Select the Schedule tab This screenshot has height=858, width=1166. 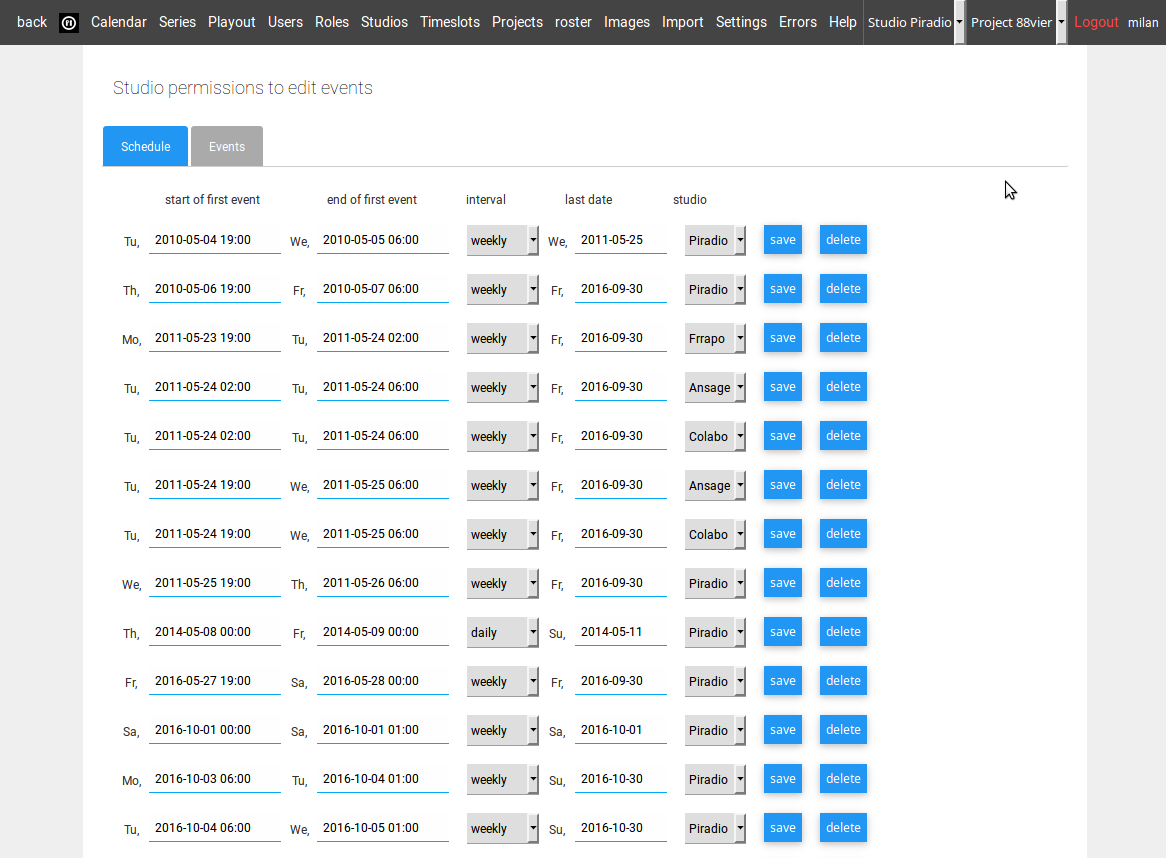pyautogui.click(x=145, y=146)
